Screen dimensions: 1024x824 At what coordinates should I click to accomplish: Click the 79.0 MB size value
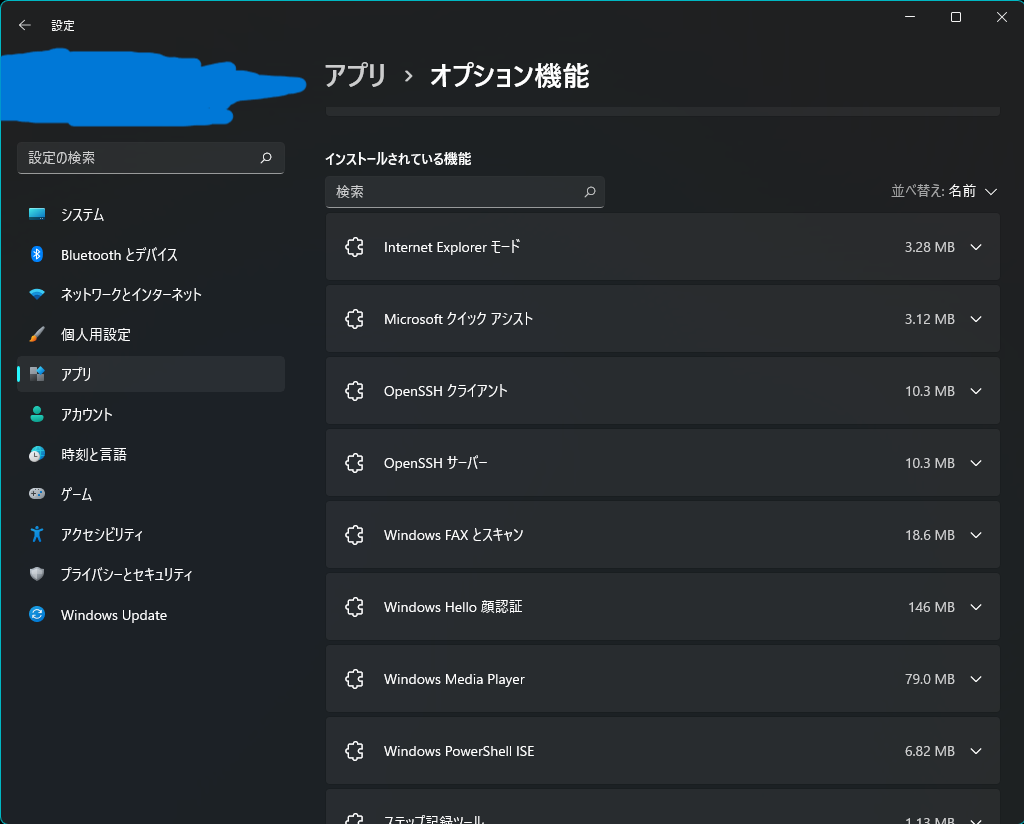tap(929, 679)
